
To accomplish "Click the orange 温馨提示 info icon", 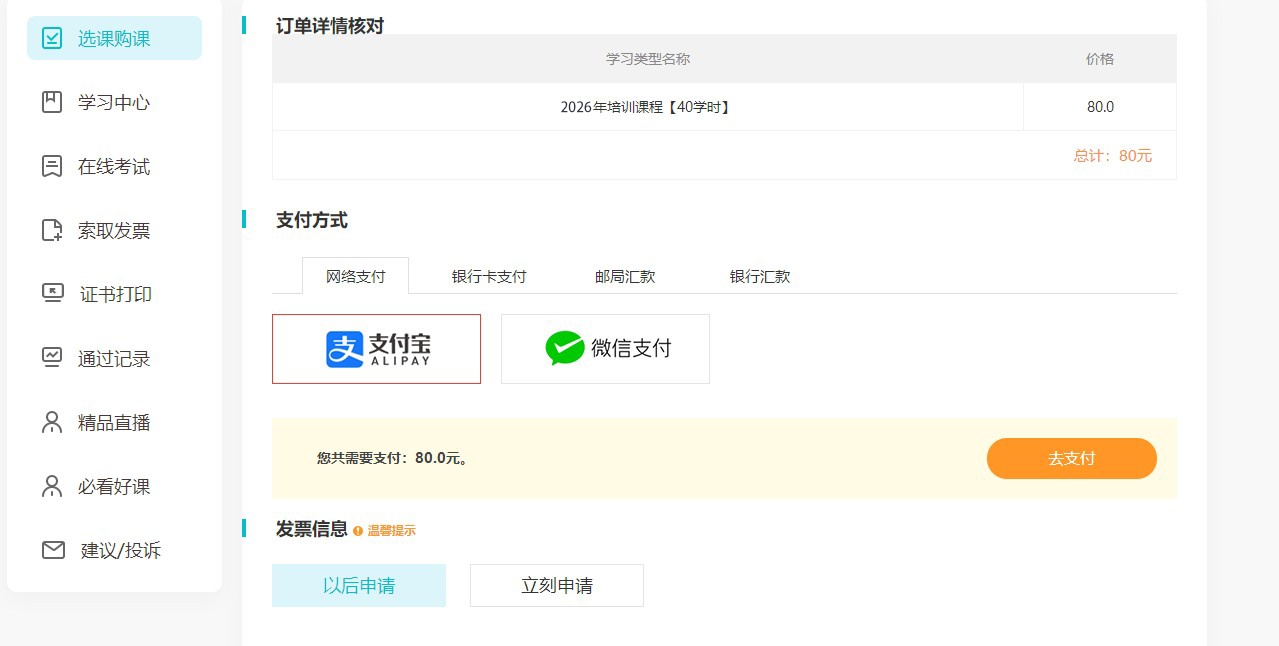I will [x=358, y=531].
